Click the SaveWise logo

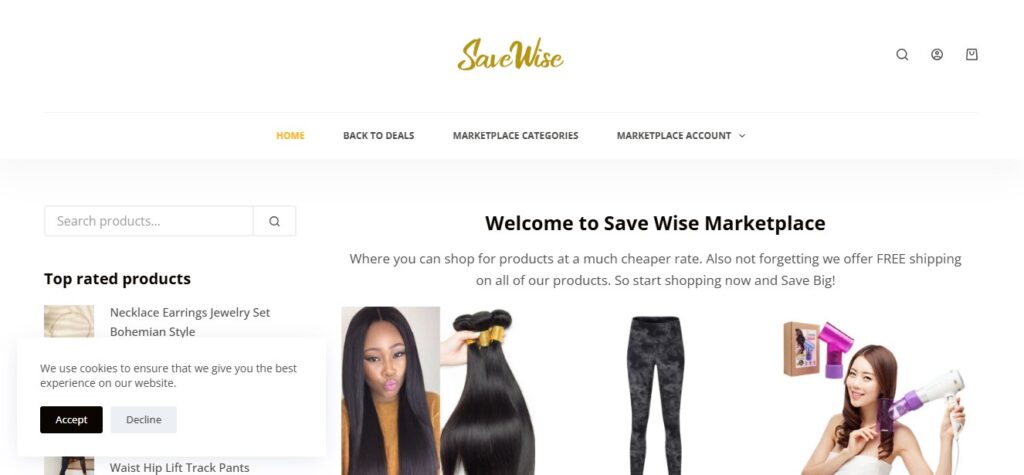(511, 54)
